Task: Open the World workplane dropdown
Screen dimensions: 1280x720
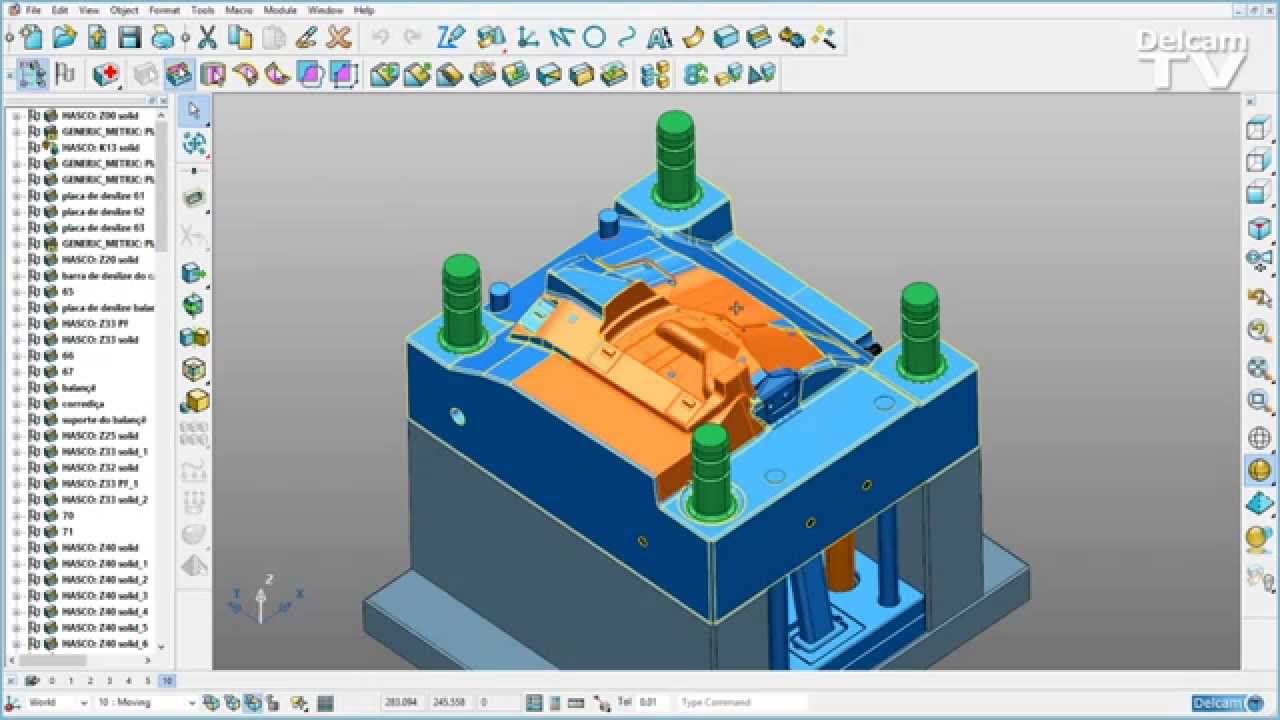Action: point(83,703)
